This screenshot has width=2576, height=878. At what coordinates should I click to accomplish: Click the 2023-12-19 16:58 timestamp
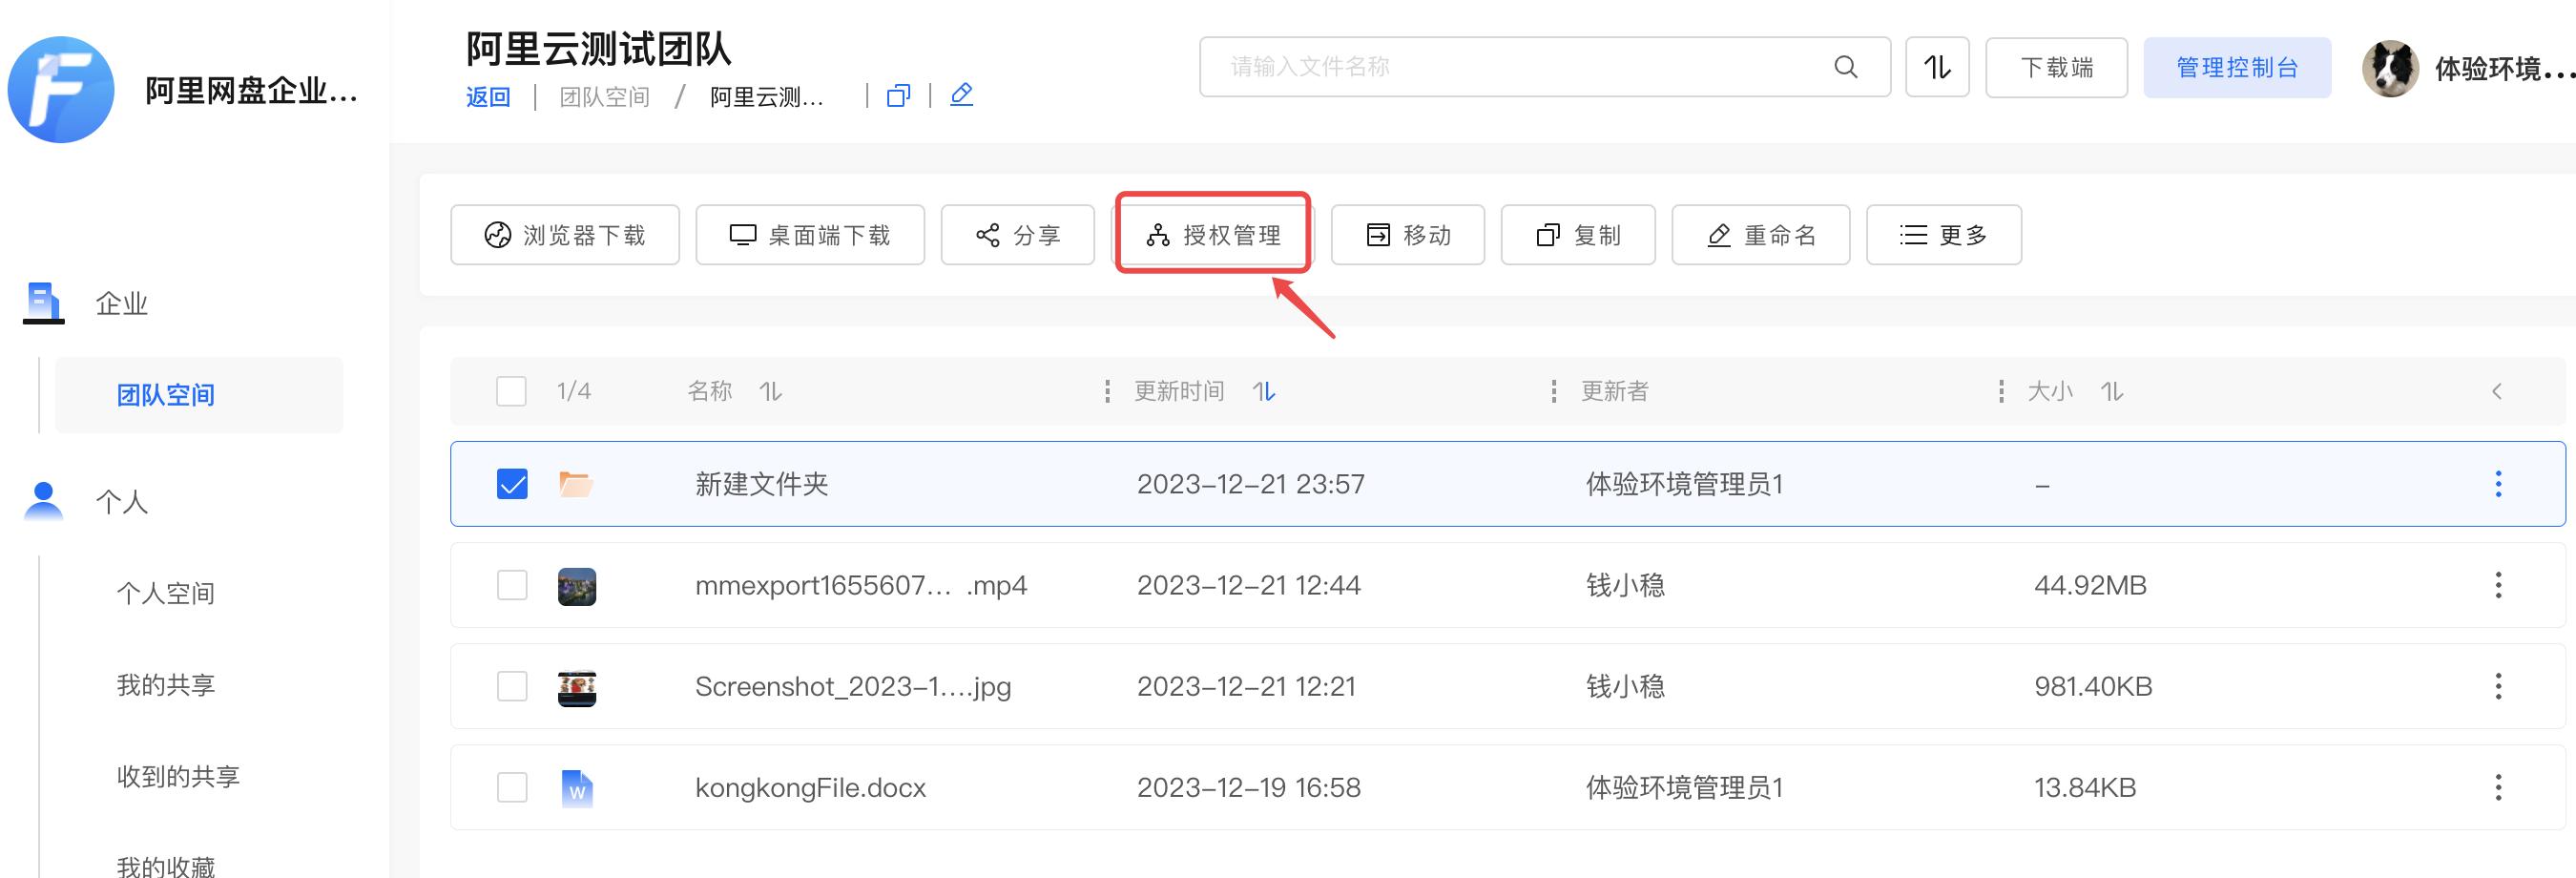pyautogui.click(x=1248, y=788)
